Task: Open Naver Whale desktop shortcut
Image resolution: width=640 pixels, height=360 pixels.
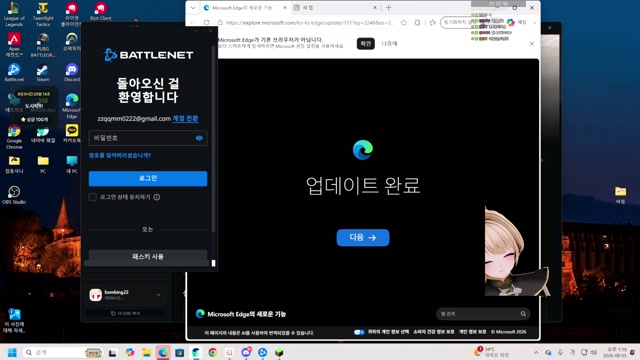Action: [43, 135]
